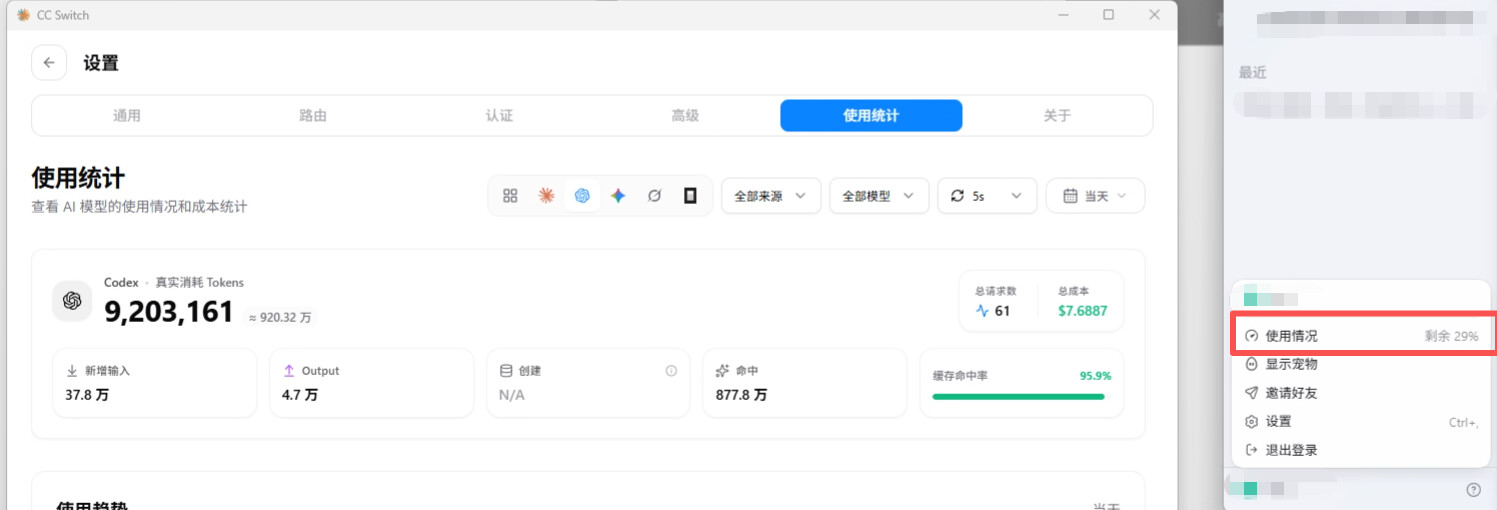
Task: Open the 全部模型 dropdown
Action: [x=879, y=196]
